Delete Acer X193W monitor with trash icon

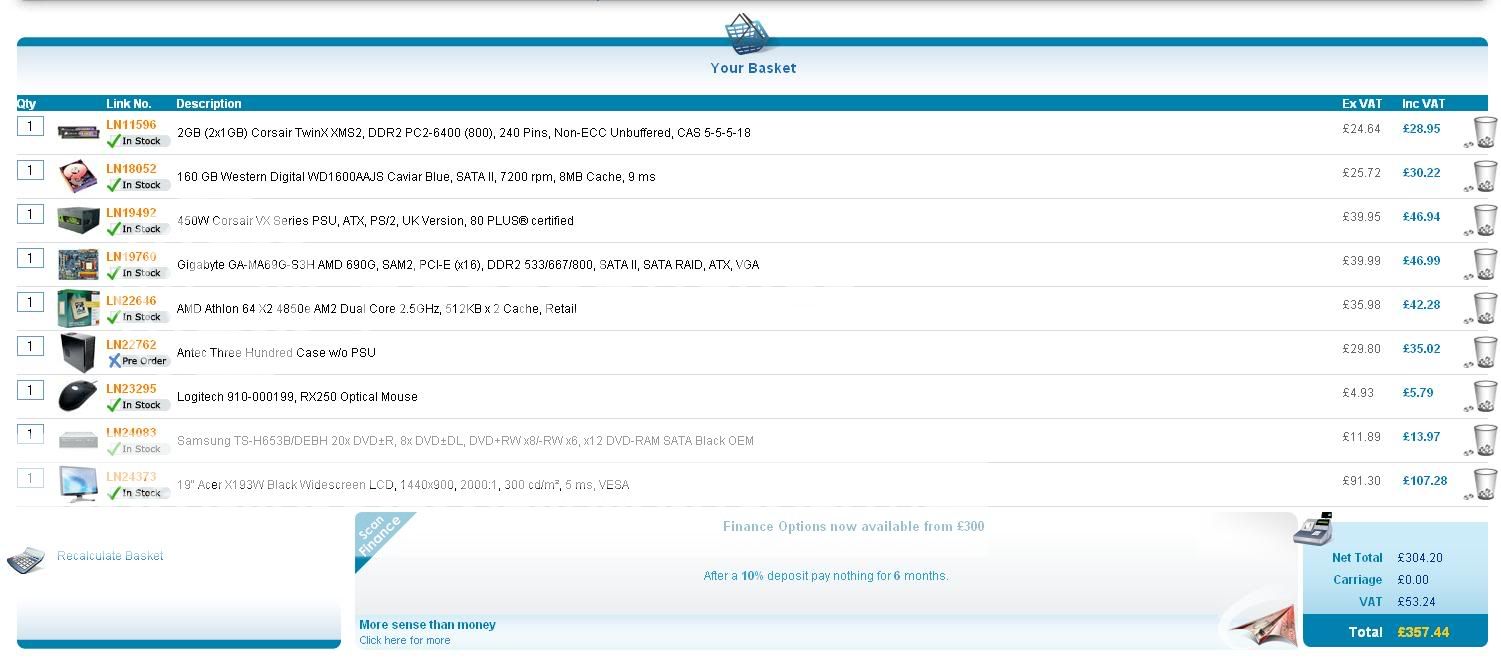point(1484,484)
